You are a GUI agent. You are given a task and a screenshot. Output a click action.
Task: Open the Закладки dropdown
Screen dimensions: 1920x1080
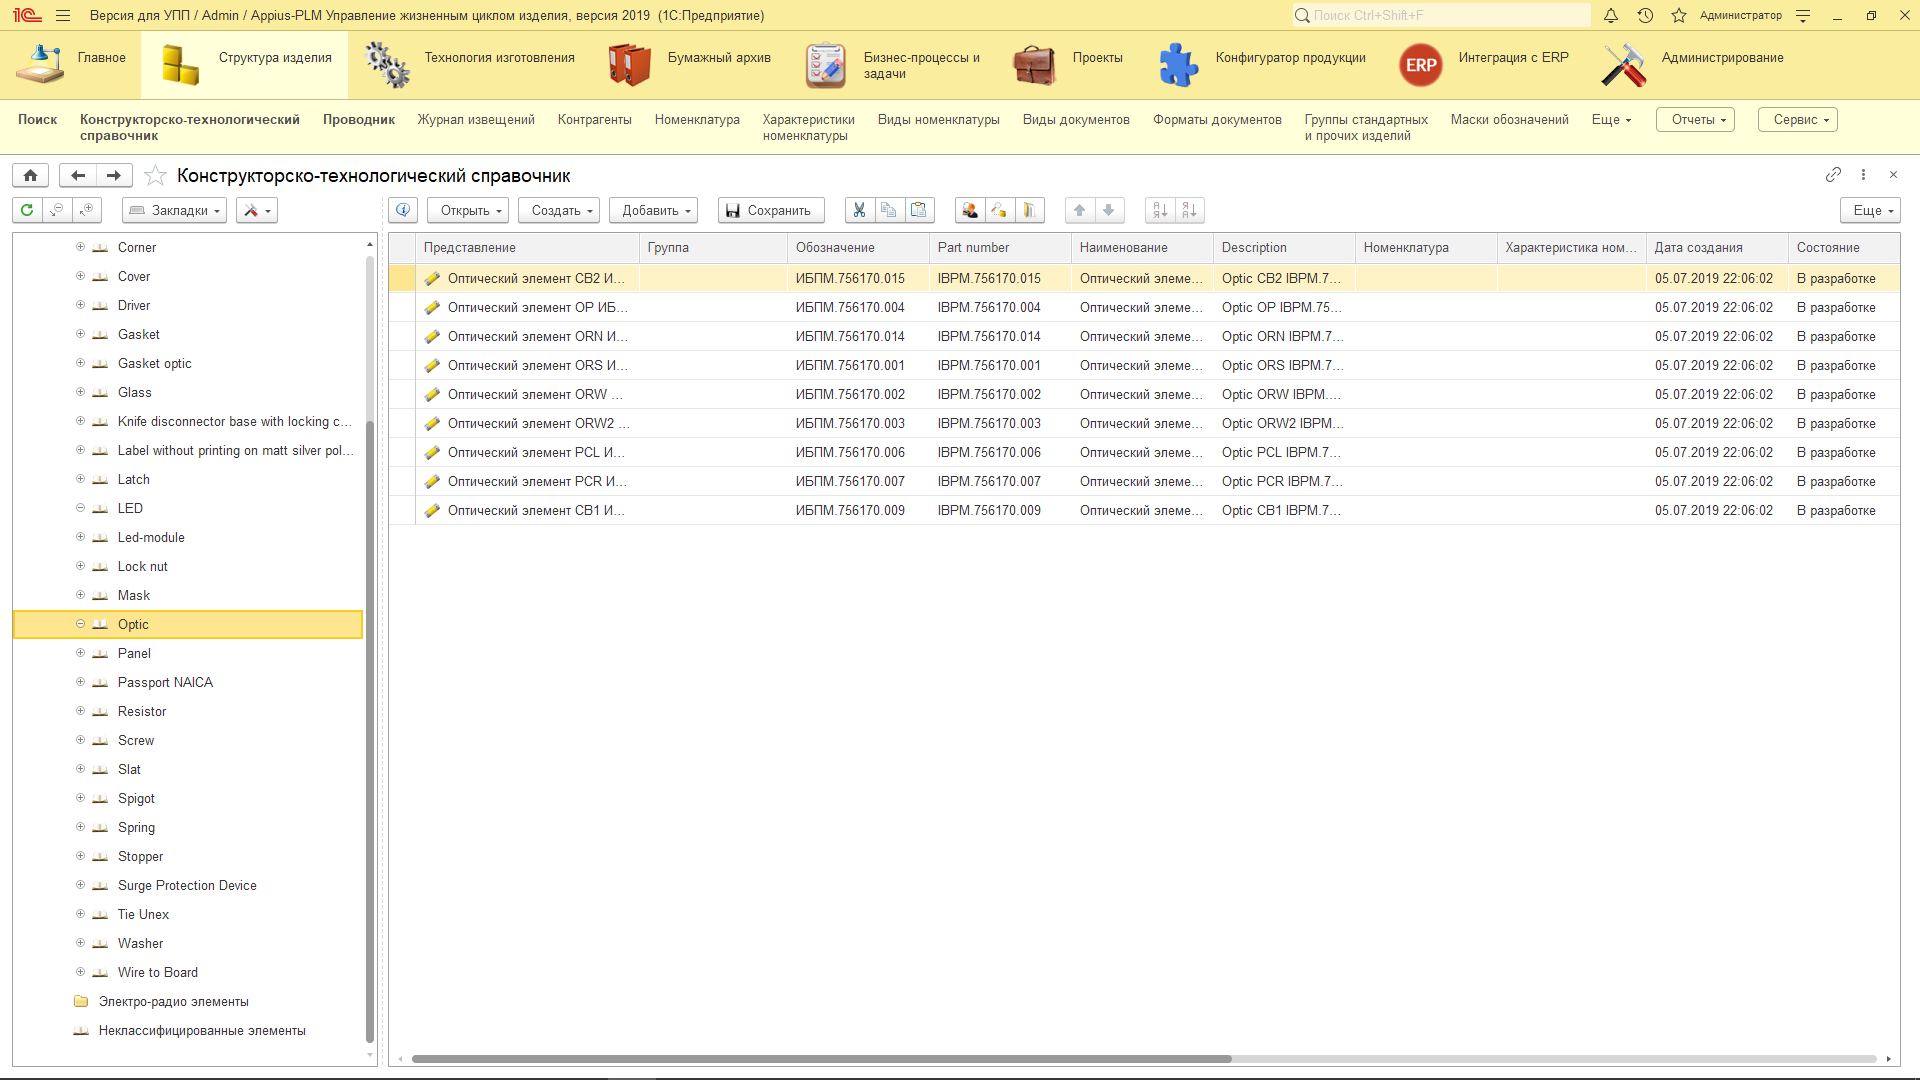175,210
